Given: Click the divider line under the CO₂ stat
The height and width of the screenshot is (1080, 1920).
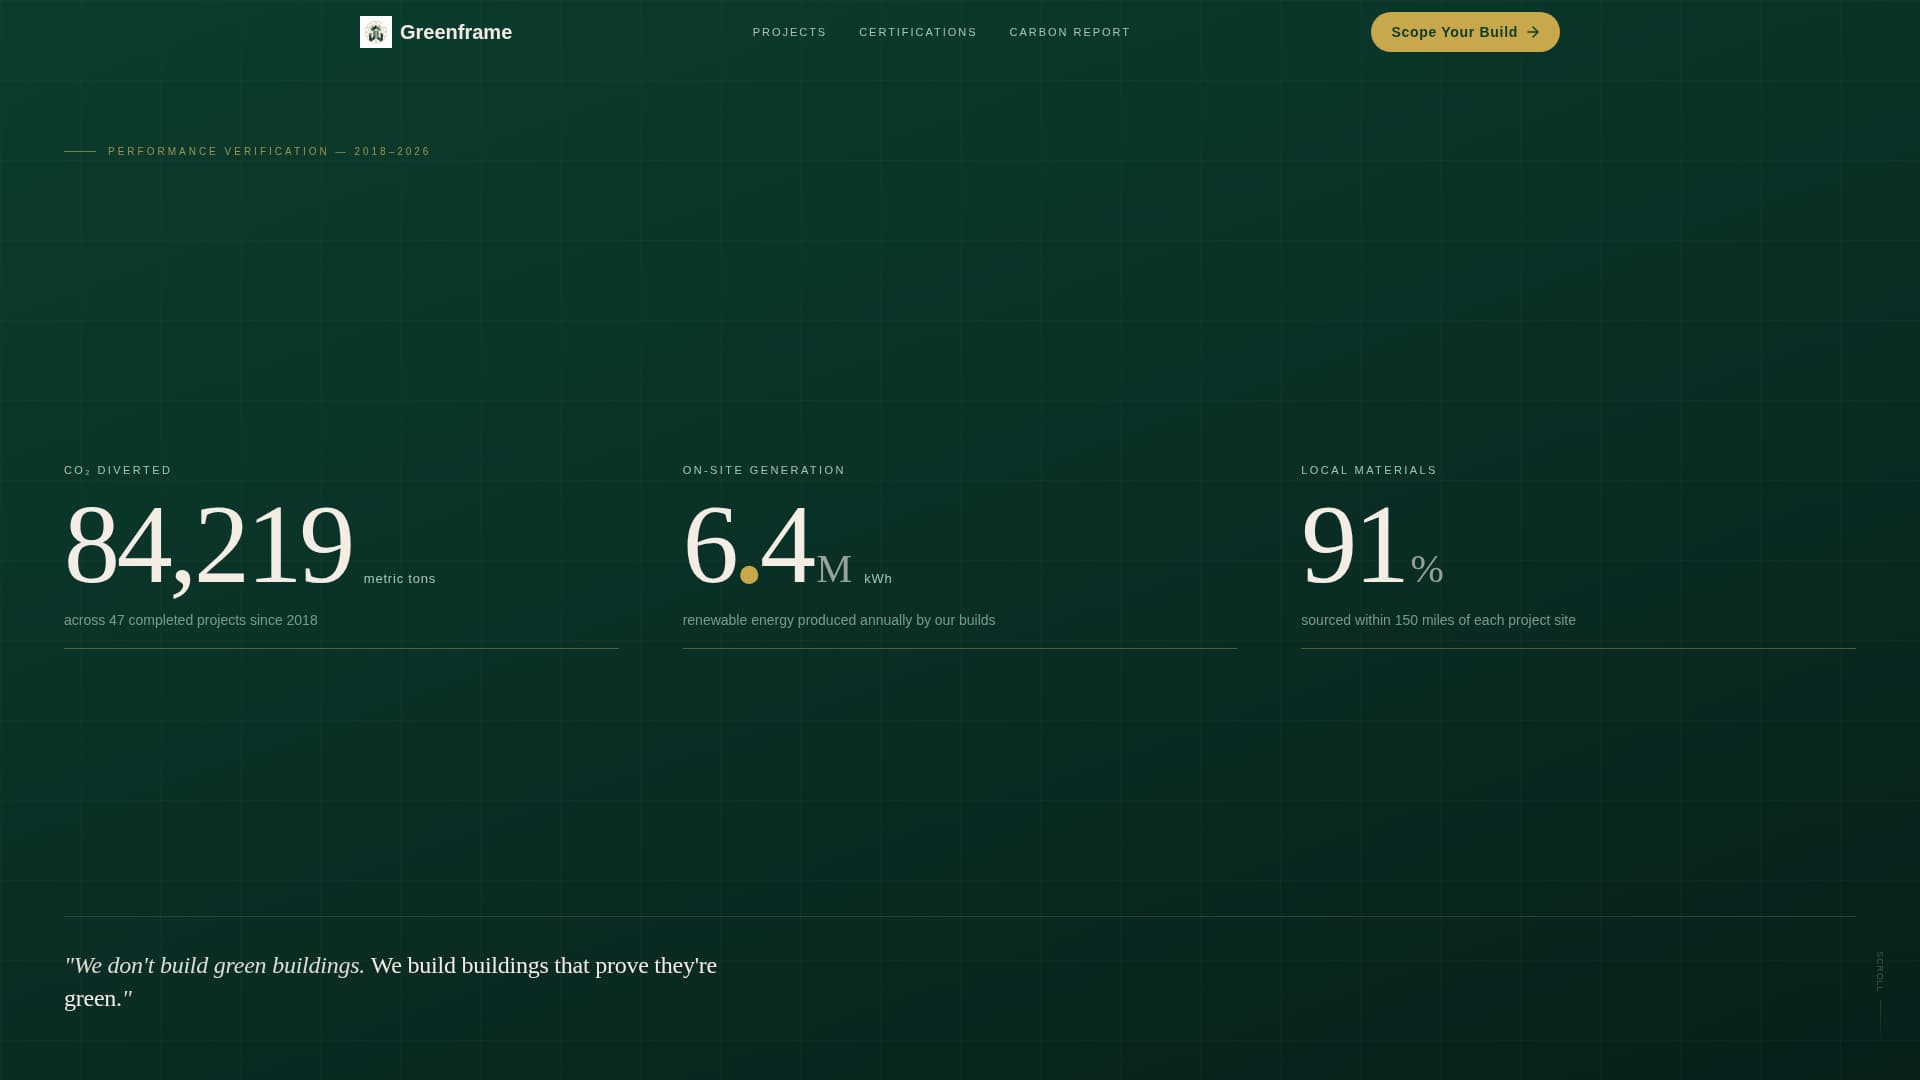Looking at the screenshot, I should coord(341,649).
